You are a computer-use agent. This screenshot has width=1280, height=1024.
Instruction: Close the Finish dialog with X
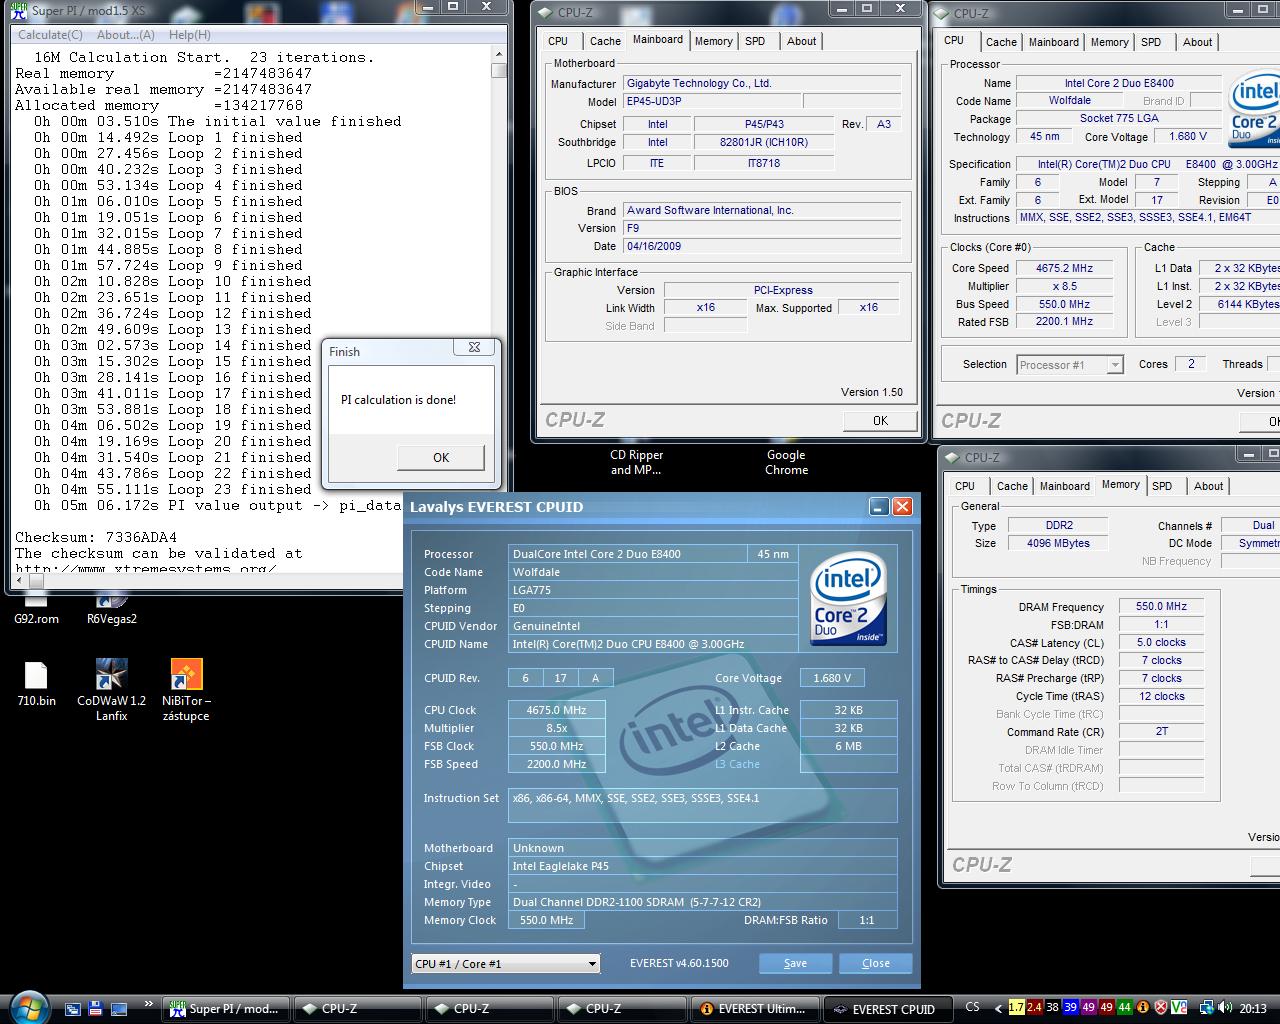[x=474, y=348]
